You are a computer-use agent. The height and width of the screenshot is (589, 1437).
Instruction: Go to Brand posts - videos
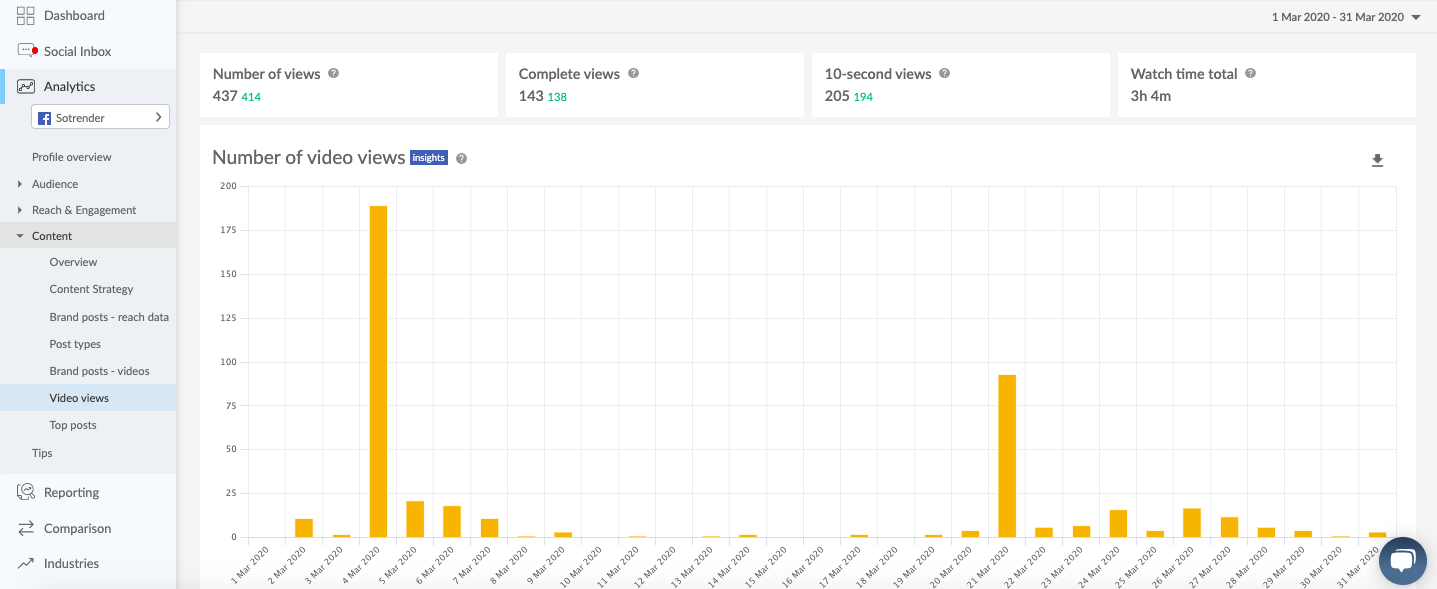[99, 371]
